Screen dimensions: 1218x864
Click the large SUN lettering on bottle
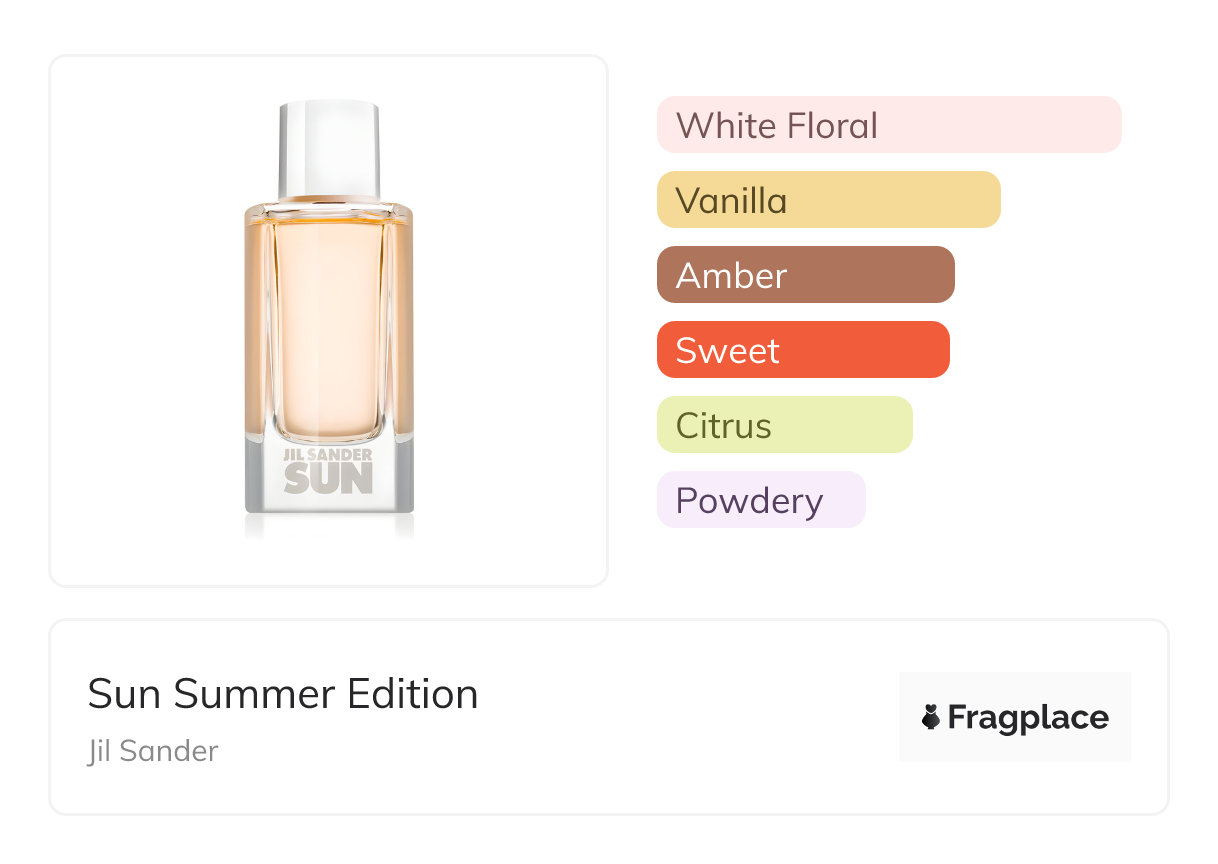(x=328, y=477)
